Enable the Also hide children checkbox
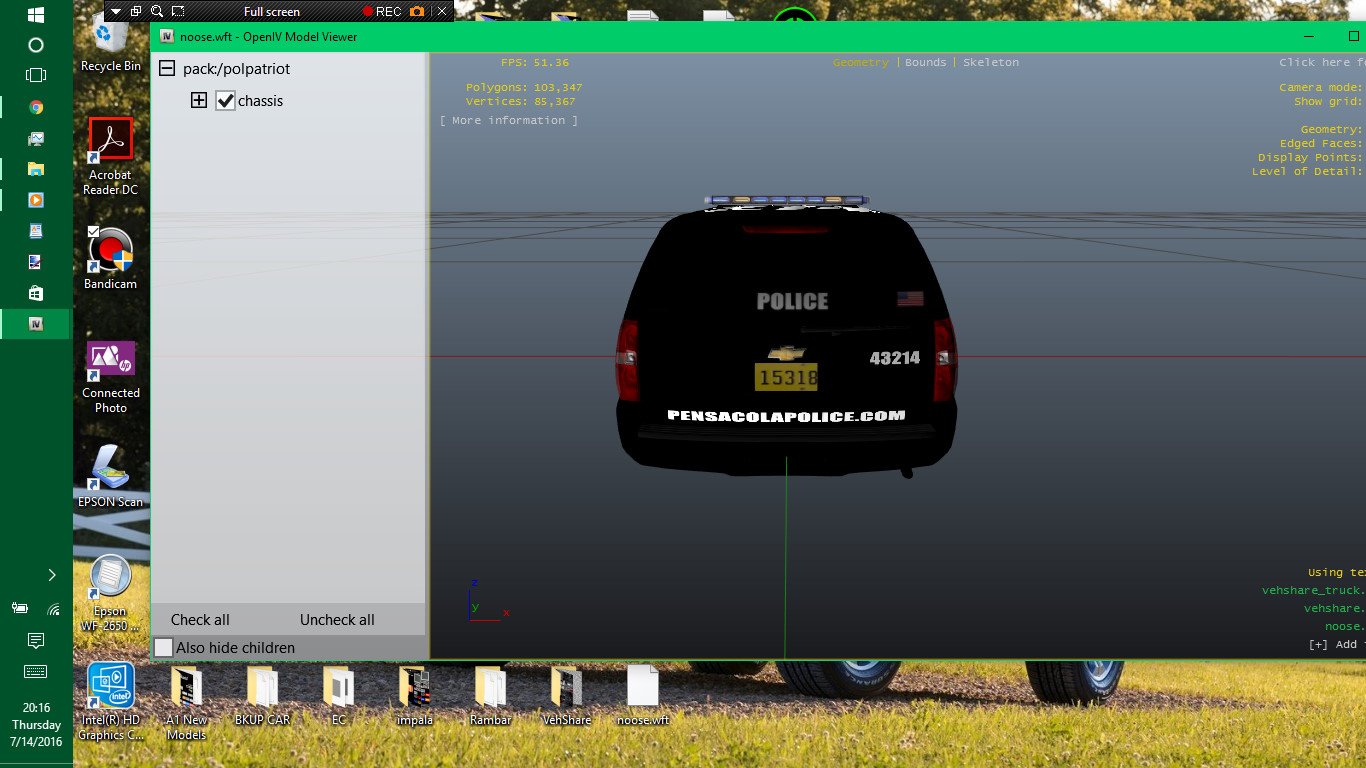The height and width of the screenshot is (768, 1366). (164, 648)
